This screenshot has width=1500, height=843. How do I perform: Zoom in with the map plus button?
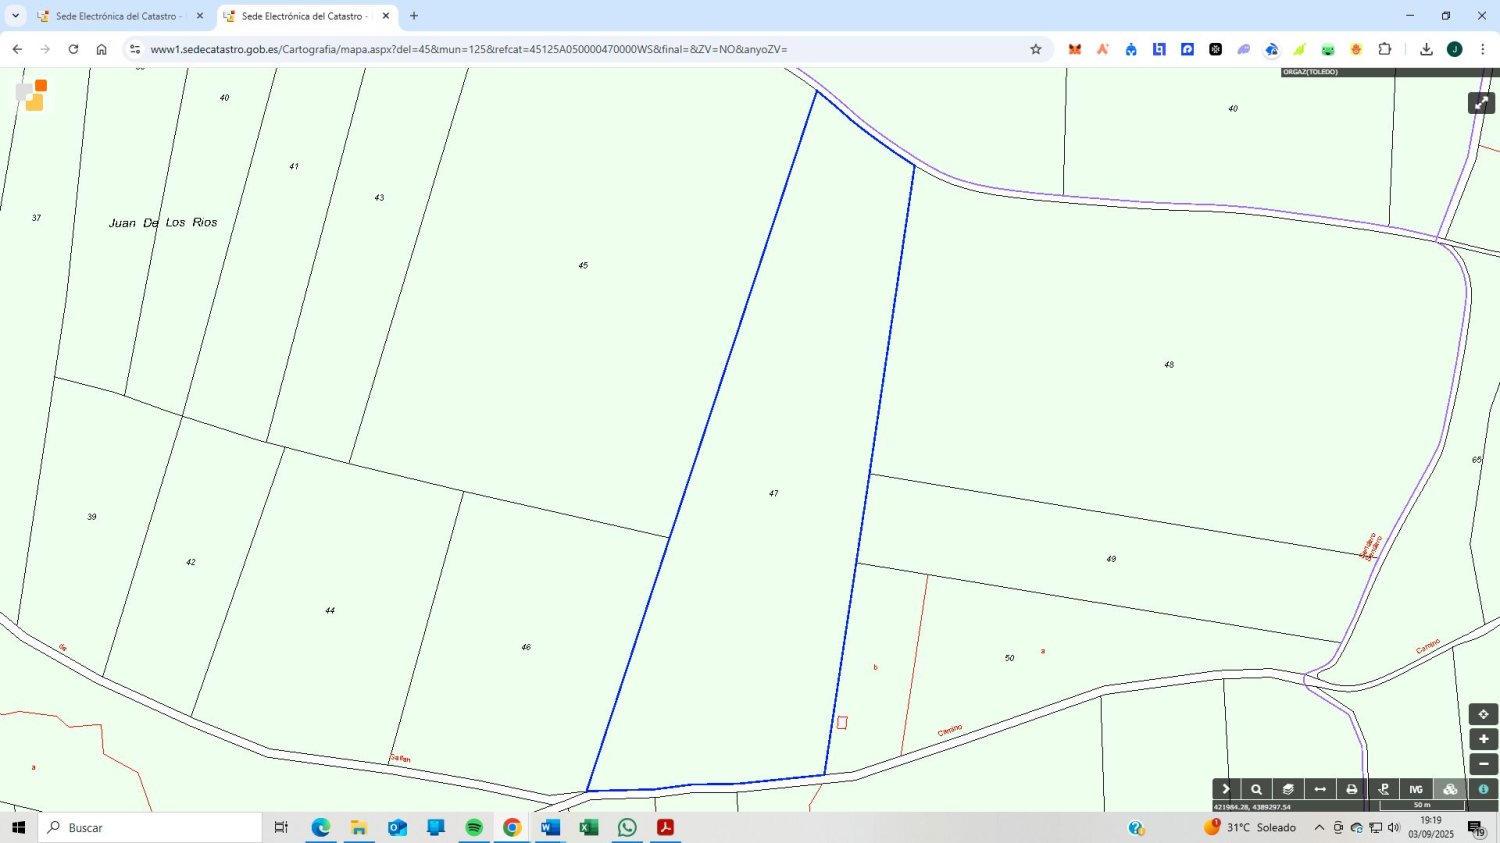pyautogui.click(x=1483, y=739)
